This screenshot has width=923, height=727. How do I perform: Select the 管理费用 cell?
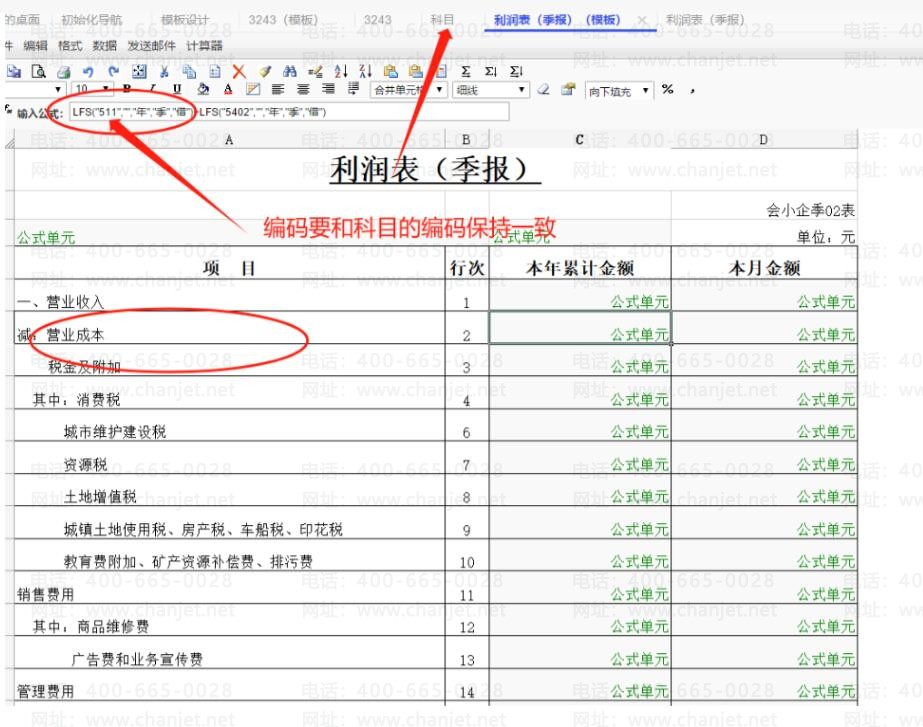tap(230, 685)
